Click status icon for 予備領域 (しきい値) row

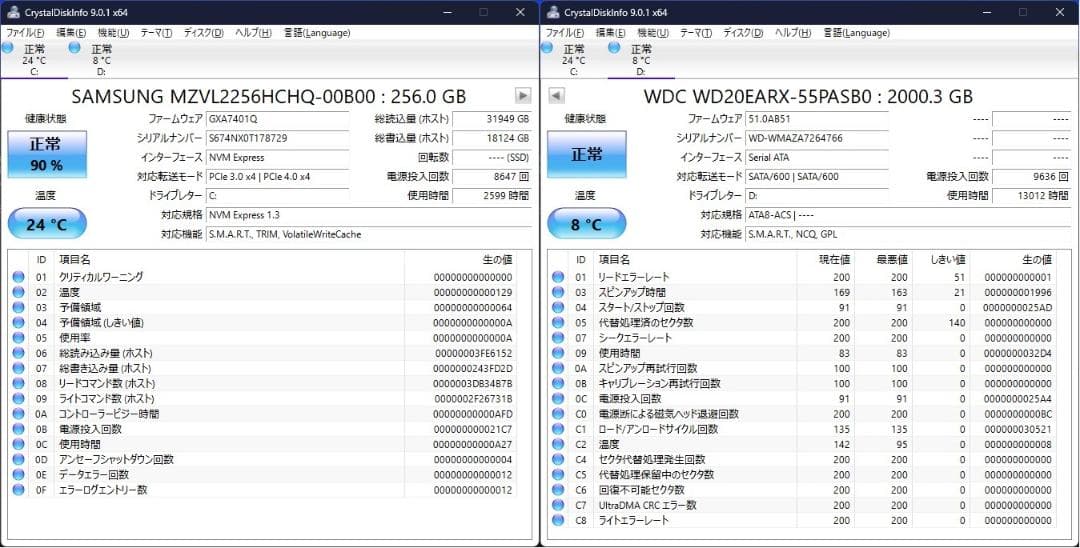coord(19,322)
